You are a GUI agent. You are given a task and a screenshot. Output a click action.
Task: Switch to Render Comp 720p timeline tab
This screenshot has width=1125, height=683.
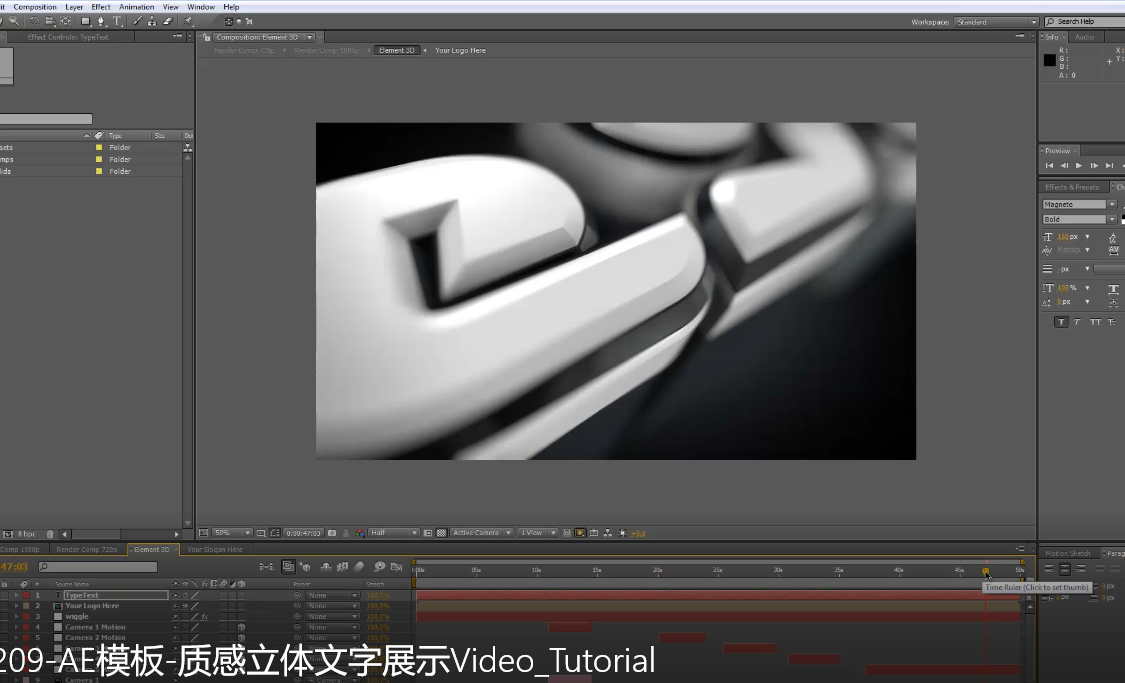(86, 550)
